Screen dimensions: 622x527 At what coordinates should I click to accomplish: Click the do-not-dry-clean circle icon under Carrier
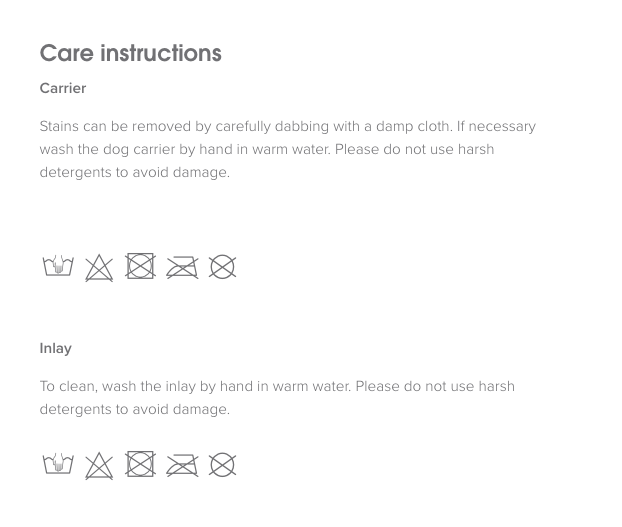click(x=222, y=267)
